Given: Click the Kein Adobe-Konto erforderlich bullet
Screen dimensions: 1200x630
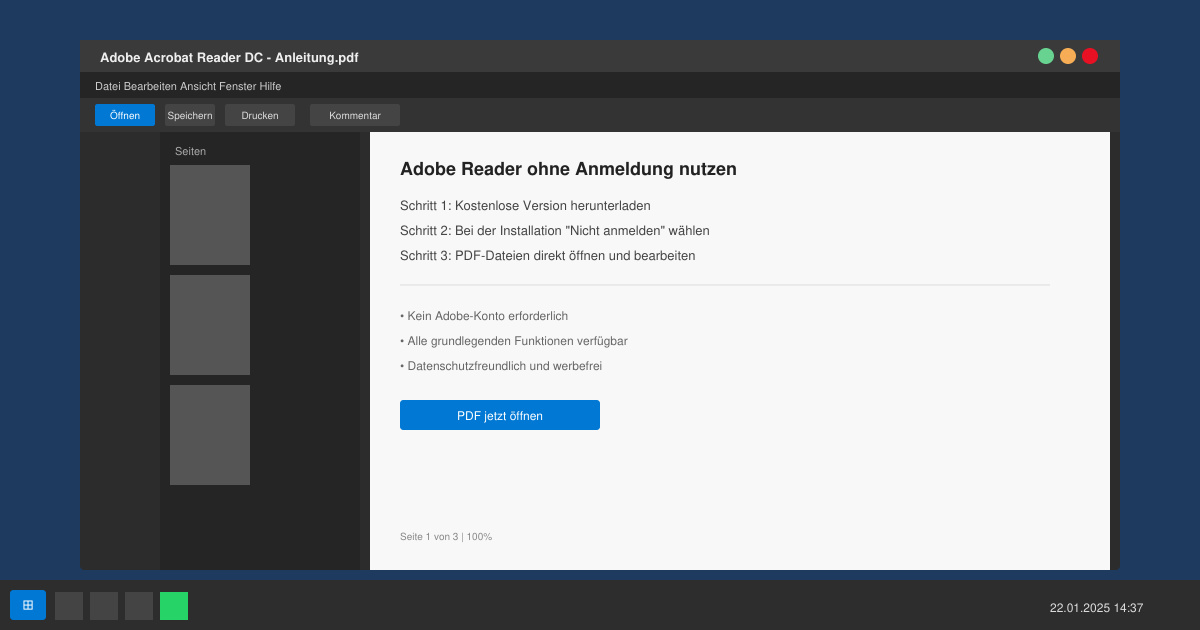Looking at the screenshot, I should click(484, 316).
